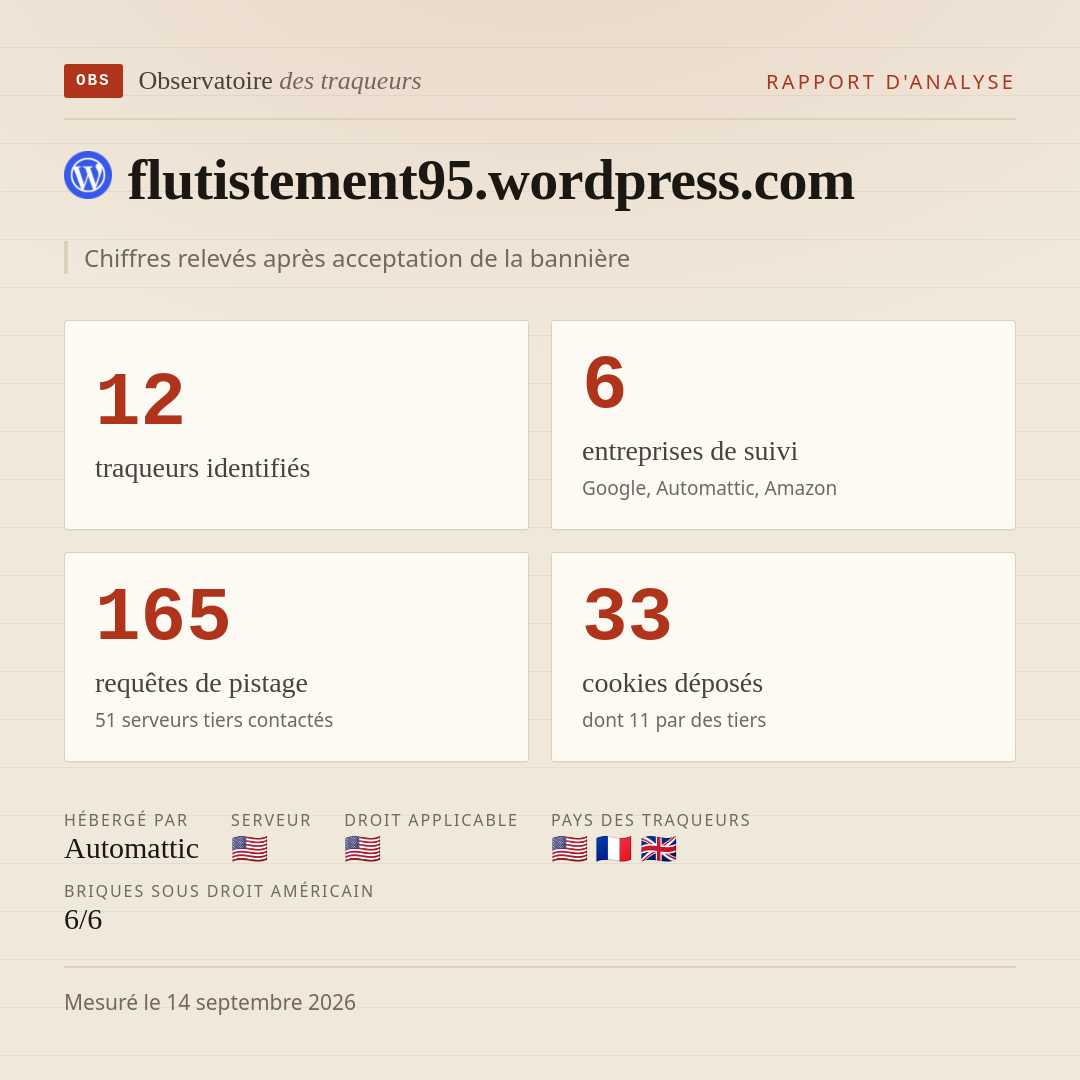
Task: Click the US flag under Droit applicable
Action: [362, 849]
